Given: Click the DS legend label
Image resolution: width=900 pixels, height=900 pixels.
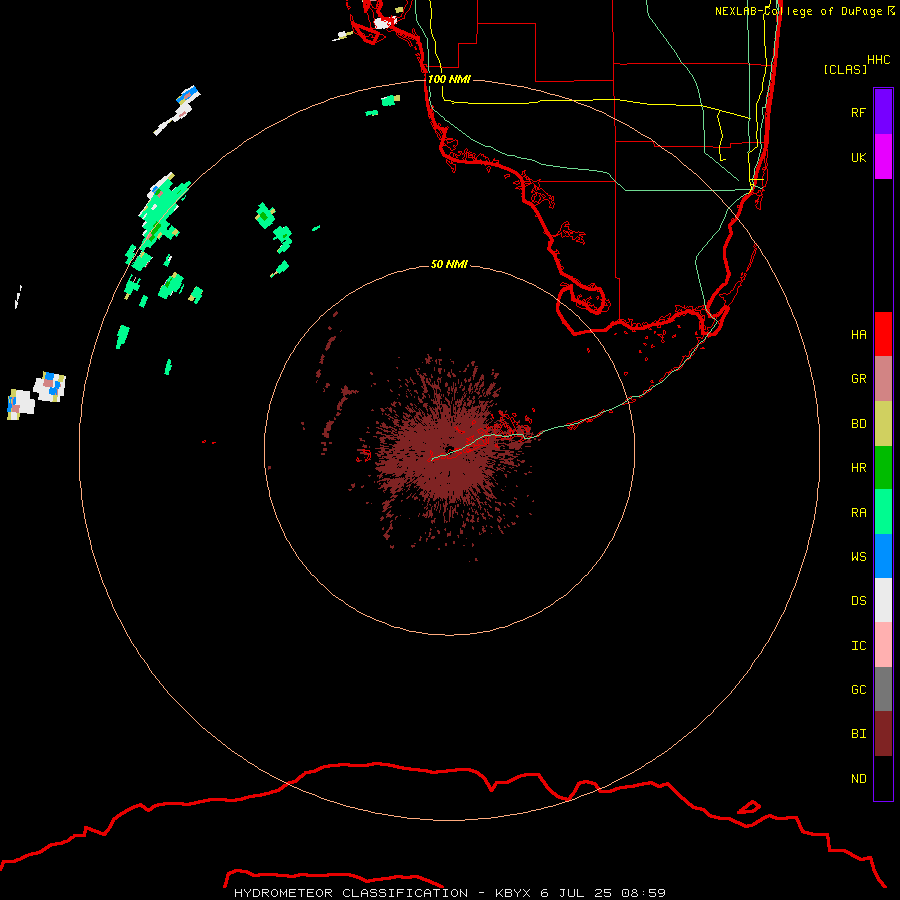Looking at the screenshot, I should point(858,601).
